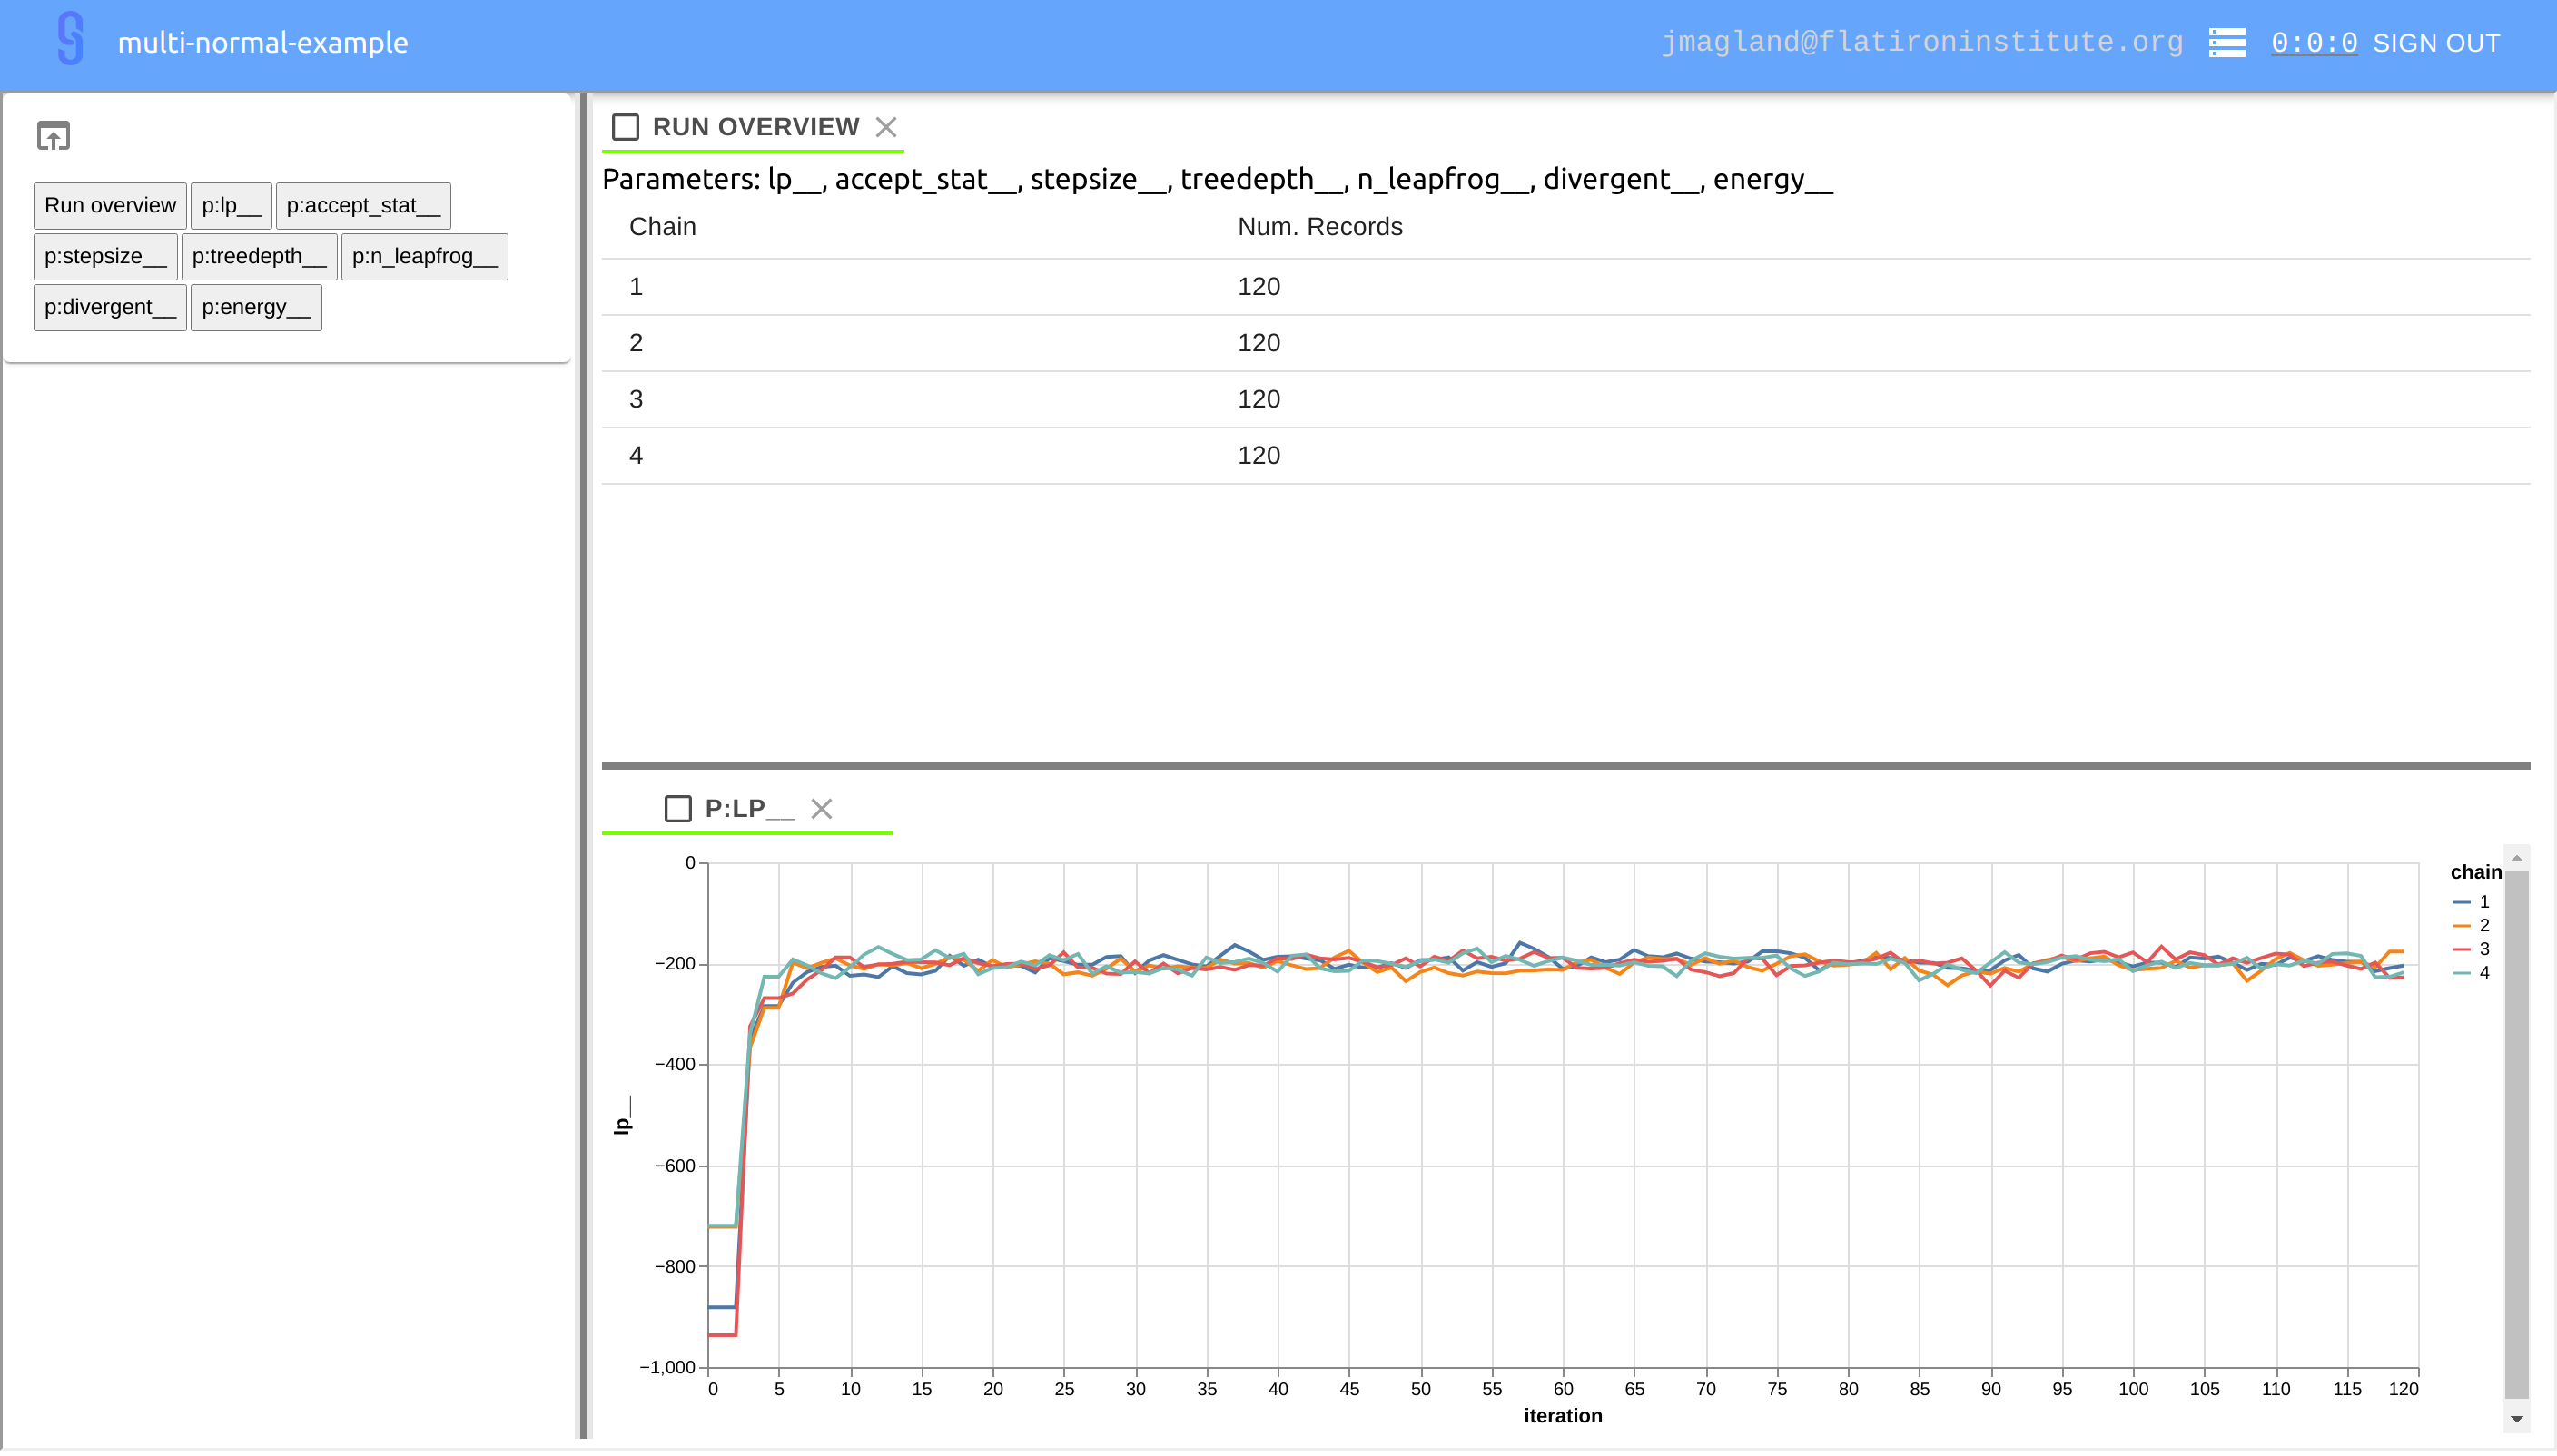The image size is (2557, 1456).
Task: Click the Run overview button
Action: coord(109,205)
